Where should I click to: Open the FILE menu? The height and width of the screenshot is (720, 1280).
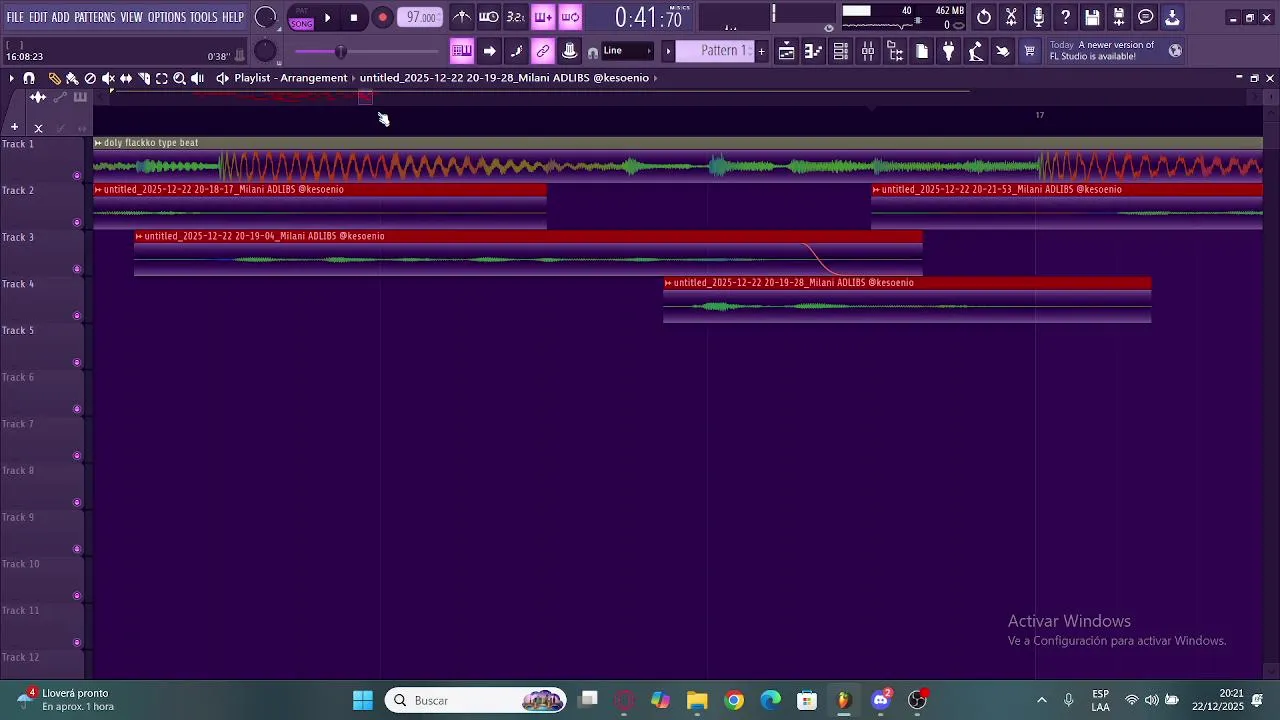pyautogui.click(x=15, y=17)
